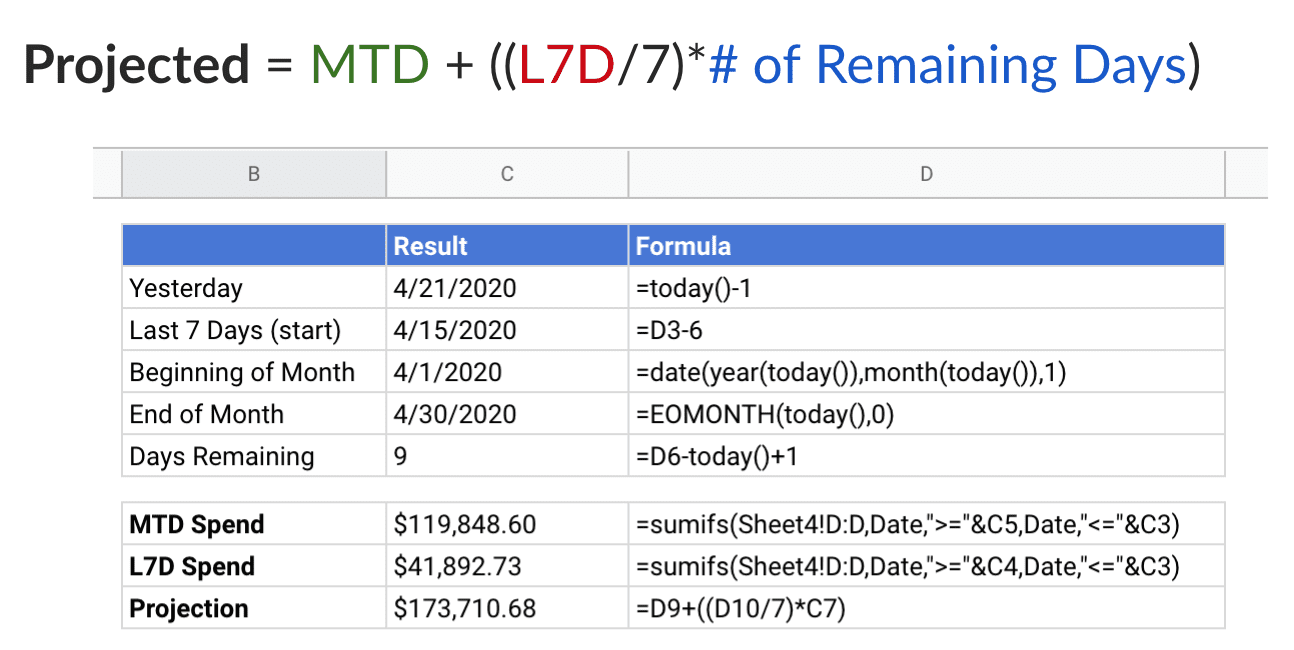Click the Last 7 Days (start) cell
Viewport: 1294px width, 650px height.
(254, 330)
